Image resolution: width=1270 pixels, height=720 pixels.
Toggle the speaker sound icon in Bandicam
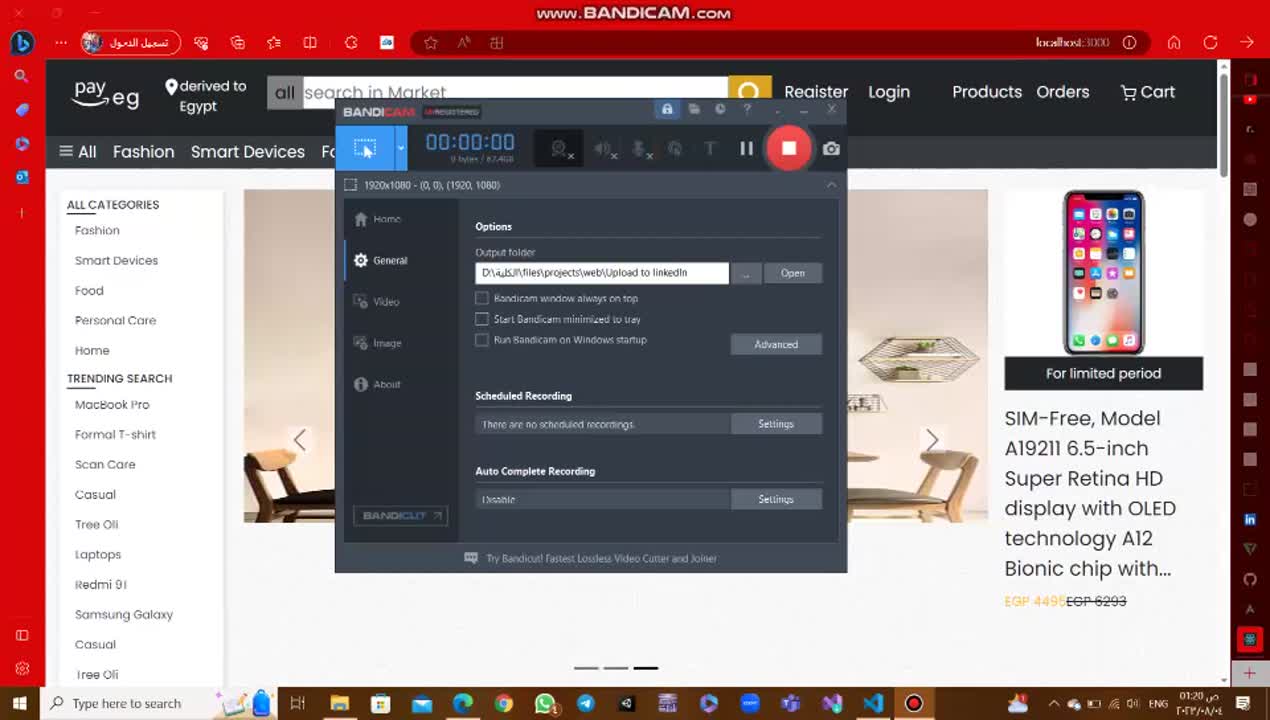[603, 149]
